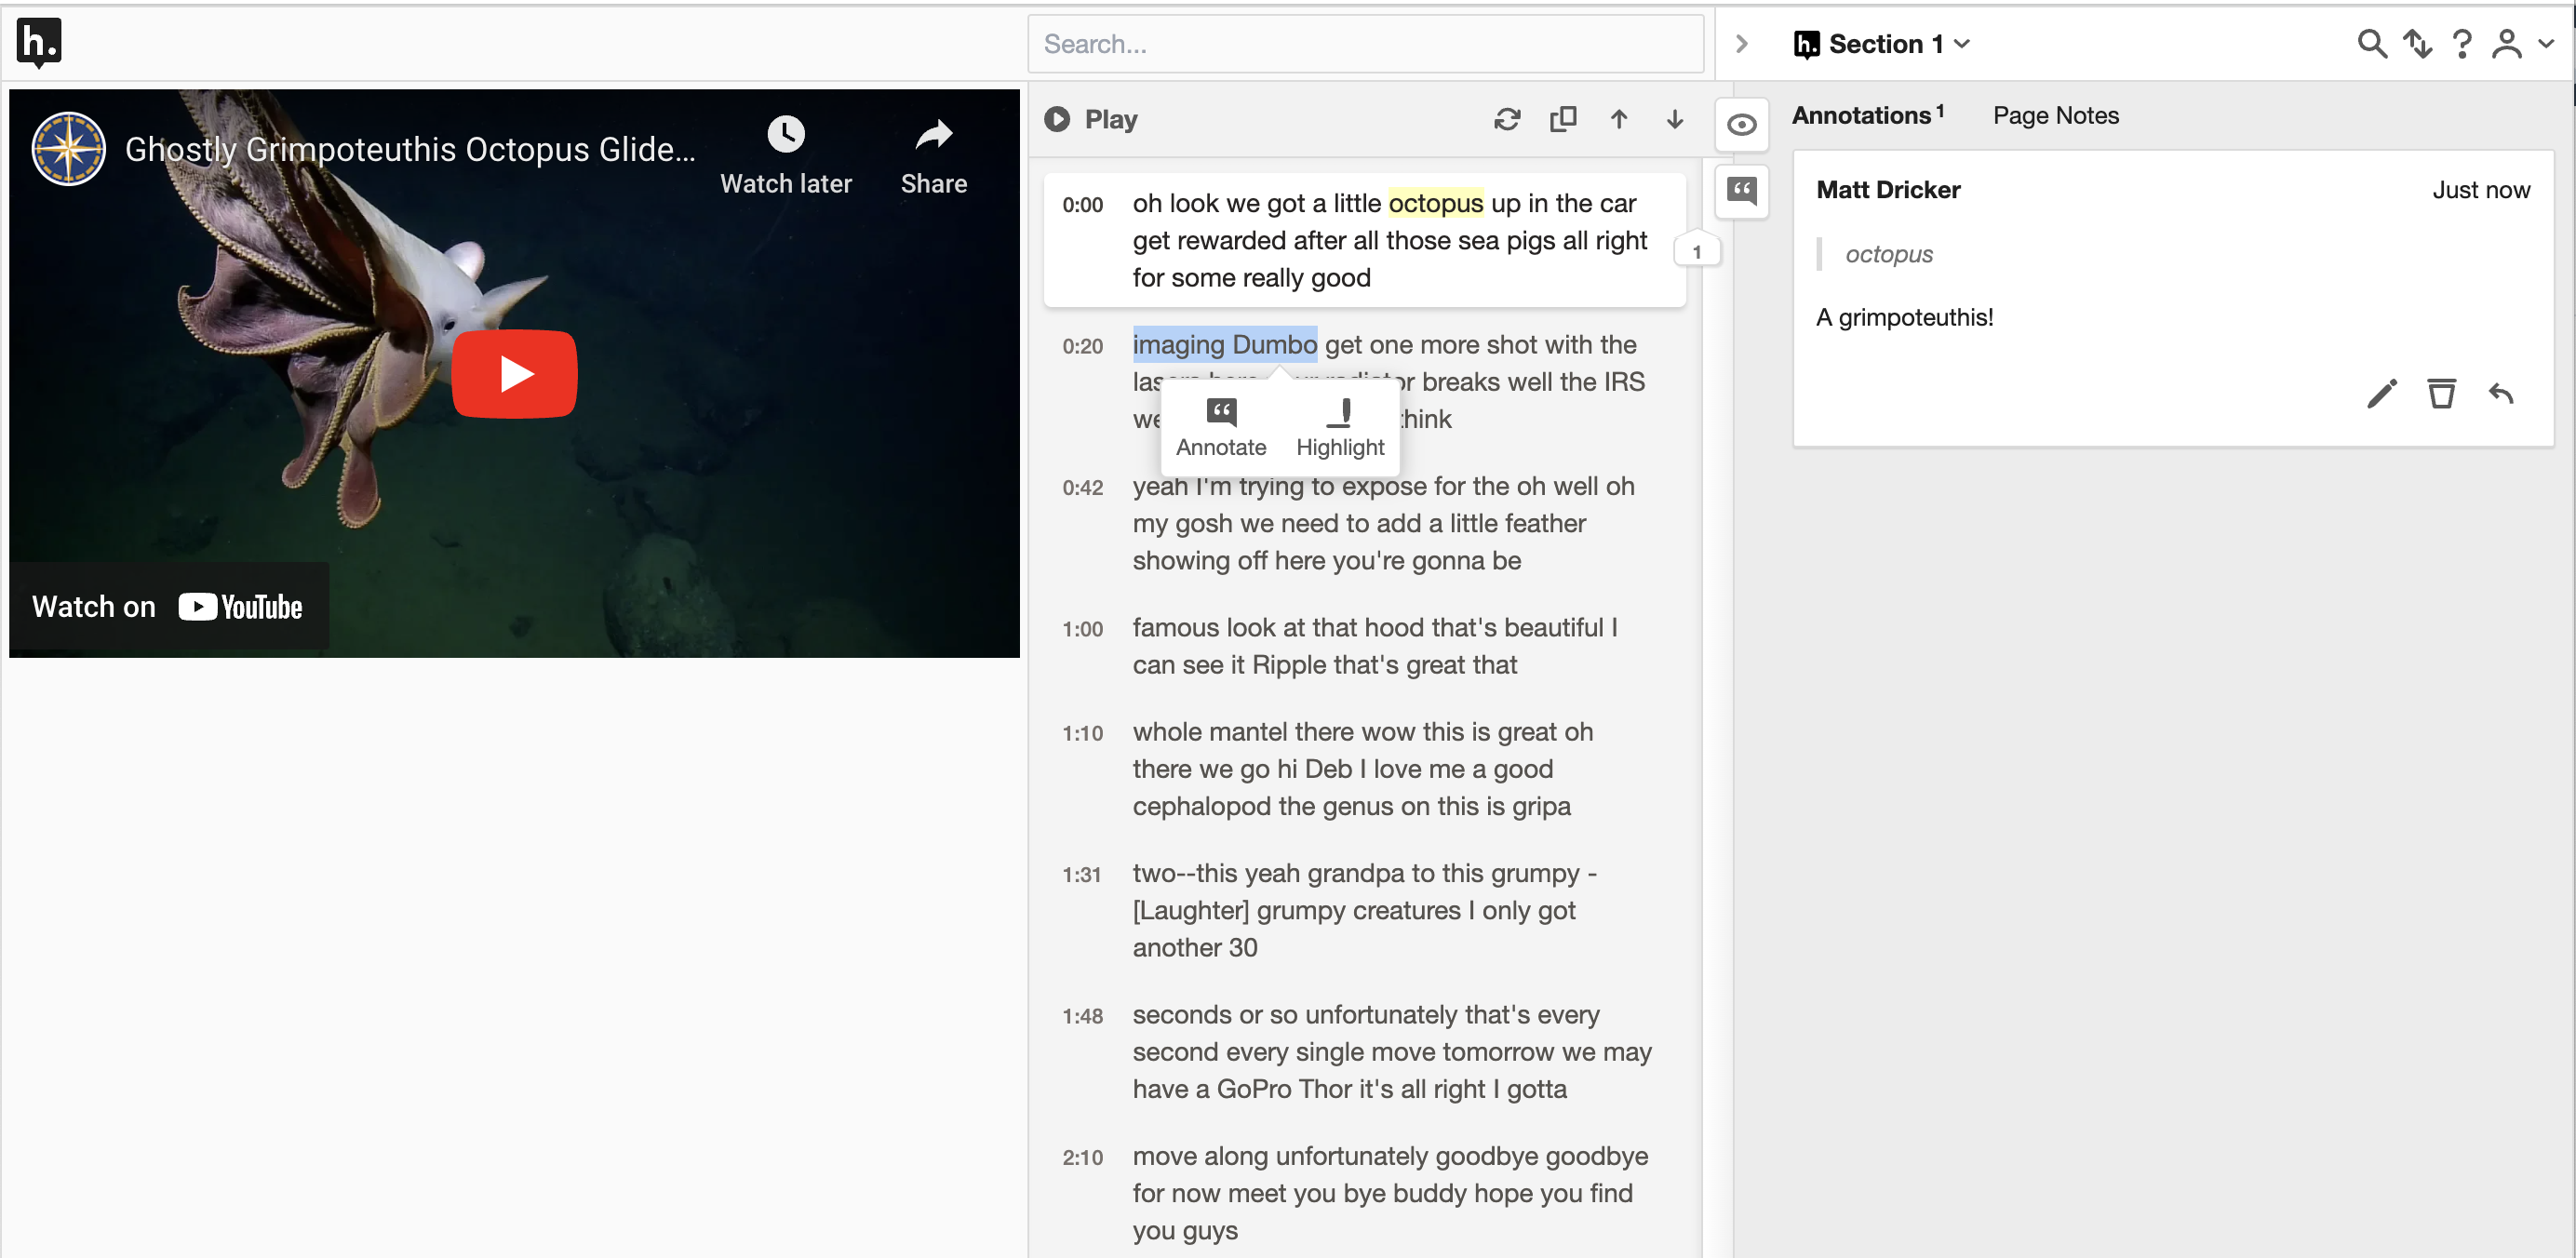This screenshot has height=1258, width=2576.
Task: Select the Annotate tool in the popup
Action: tap(1221, 428)
